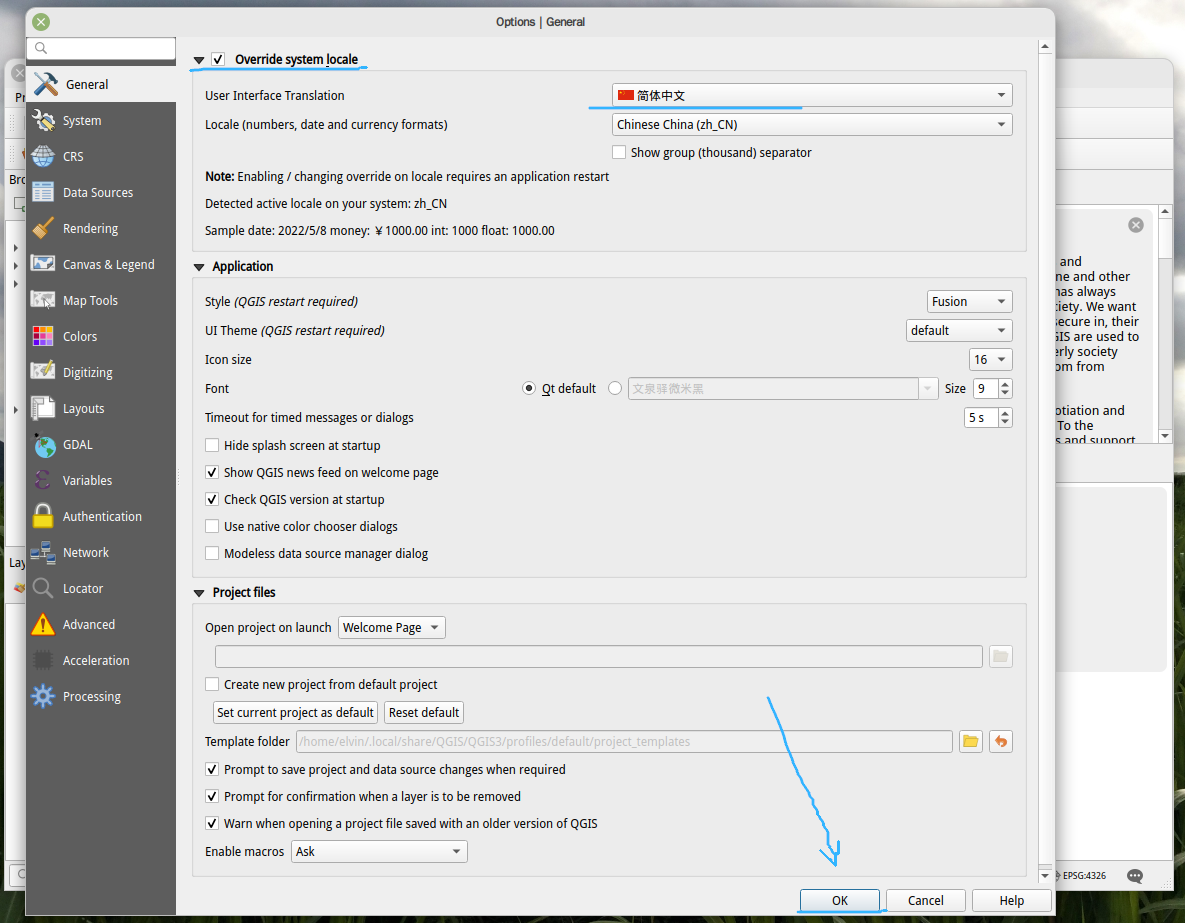Open the Variables epsilon icon
Image resolution: width=1185 pixels, height=923 pixels.
(43, 481)
